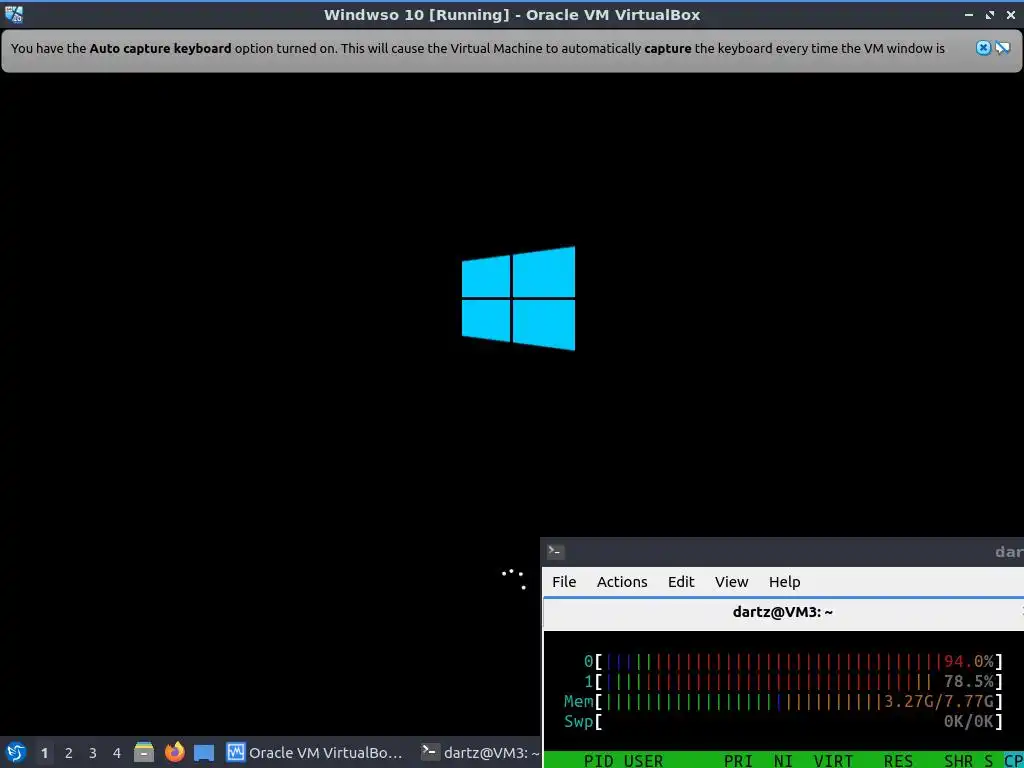Click the SHR column header in htop

tap(958, 761)
